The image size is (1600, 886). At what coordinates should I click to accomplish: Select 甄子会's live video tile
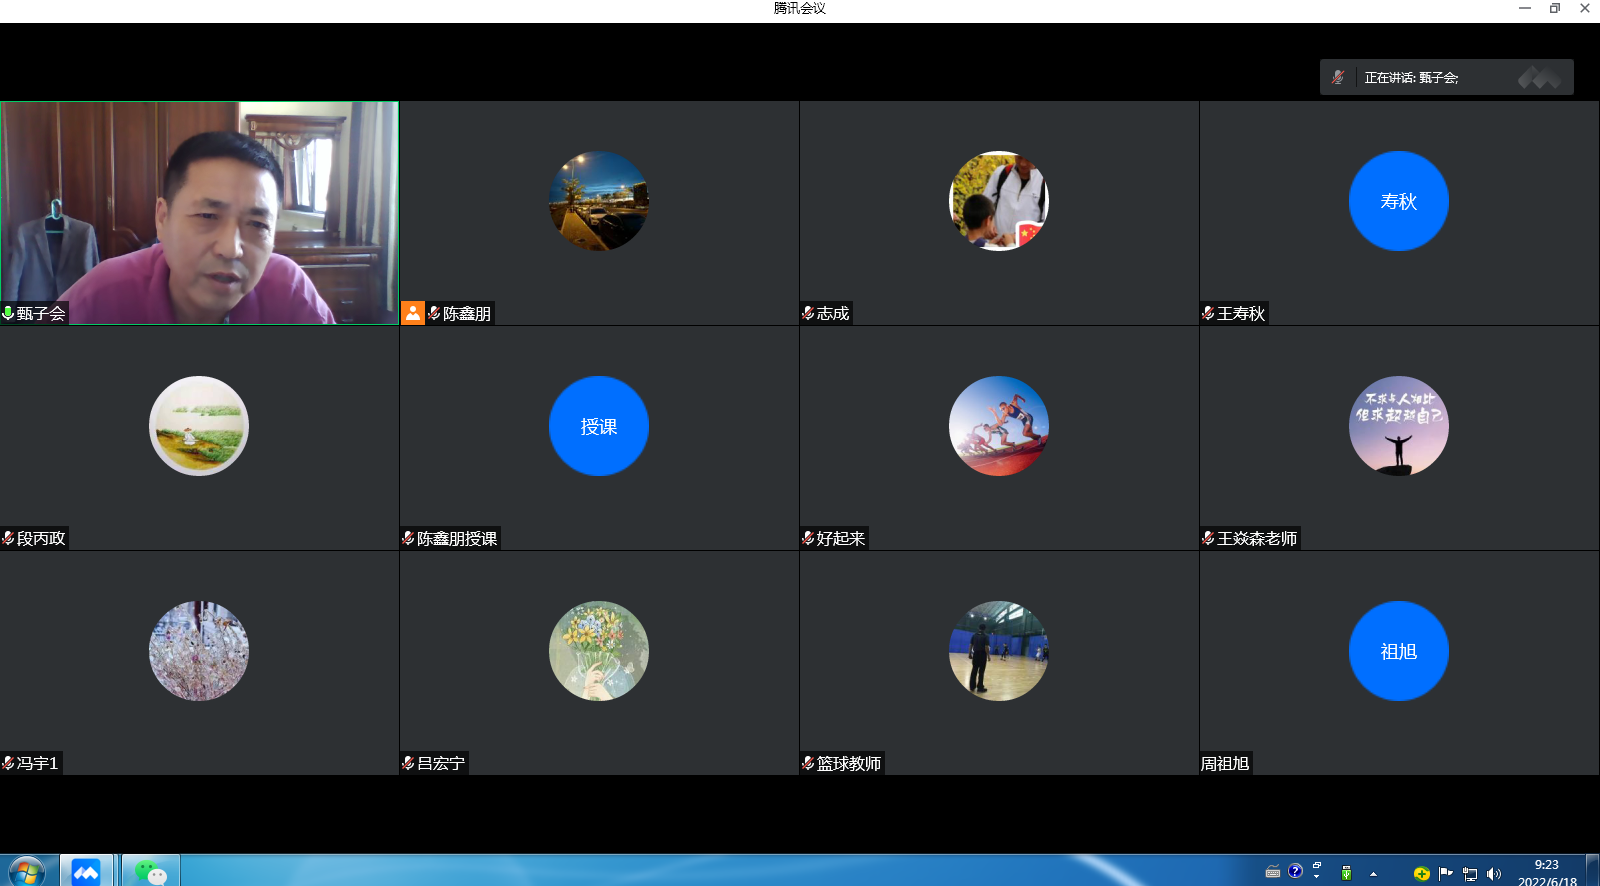[x=200, y=213]
